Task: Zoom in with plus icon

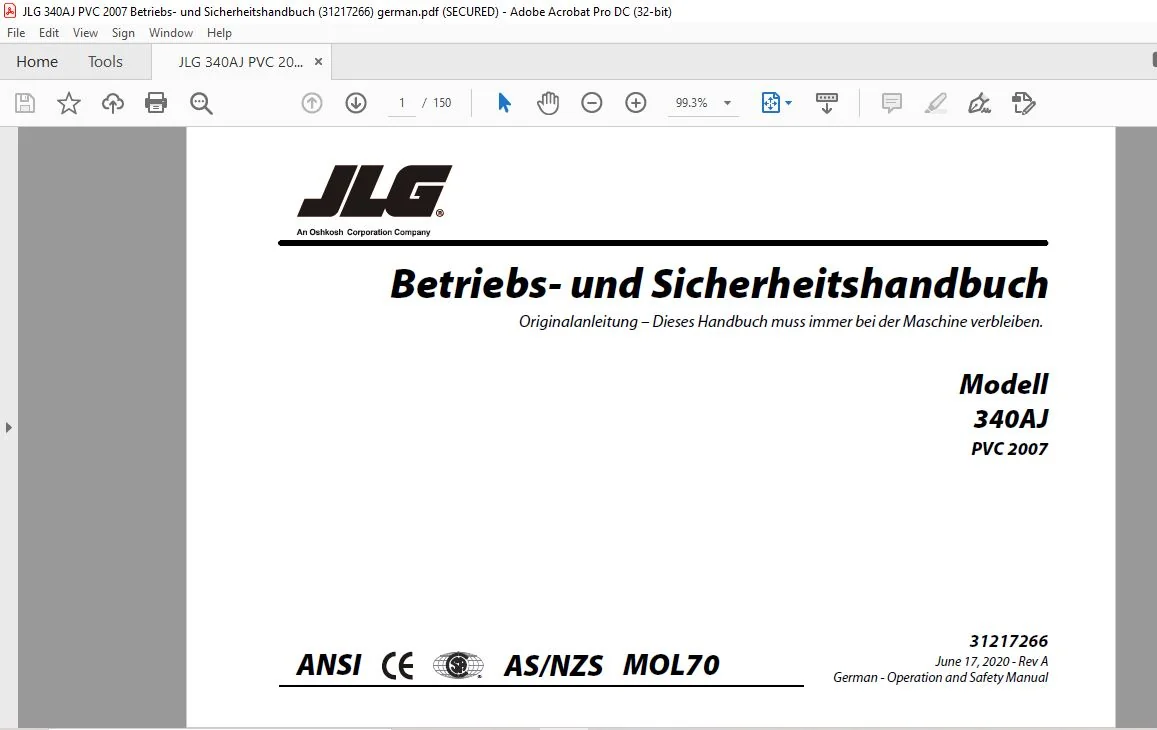Action: coord(635,103)
